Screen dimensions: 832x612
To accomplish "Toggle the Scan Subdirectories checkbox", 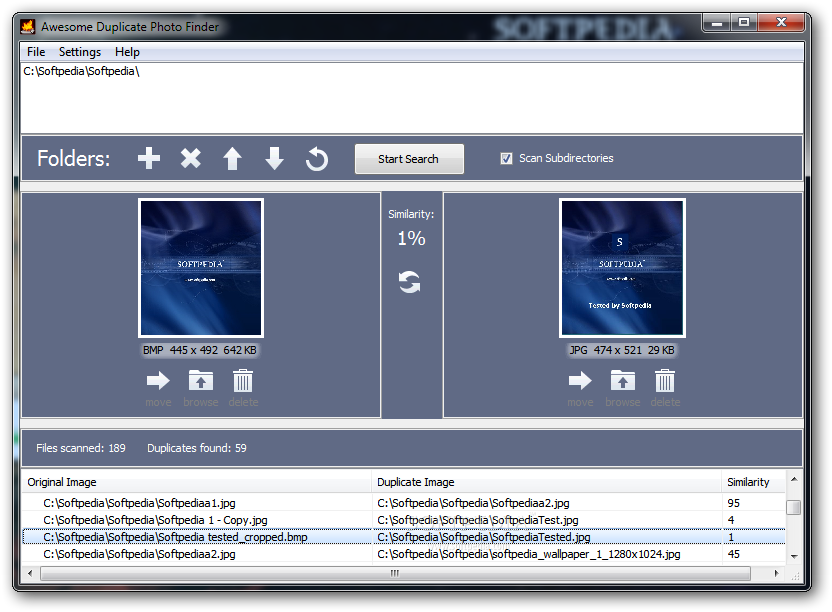I will point(506,158).
